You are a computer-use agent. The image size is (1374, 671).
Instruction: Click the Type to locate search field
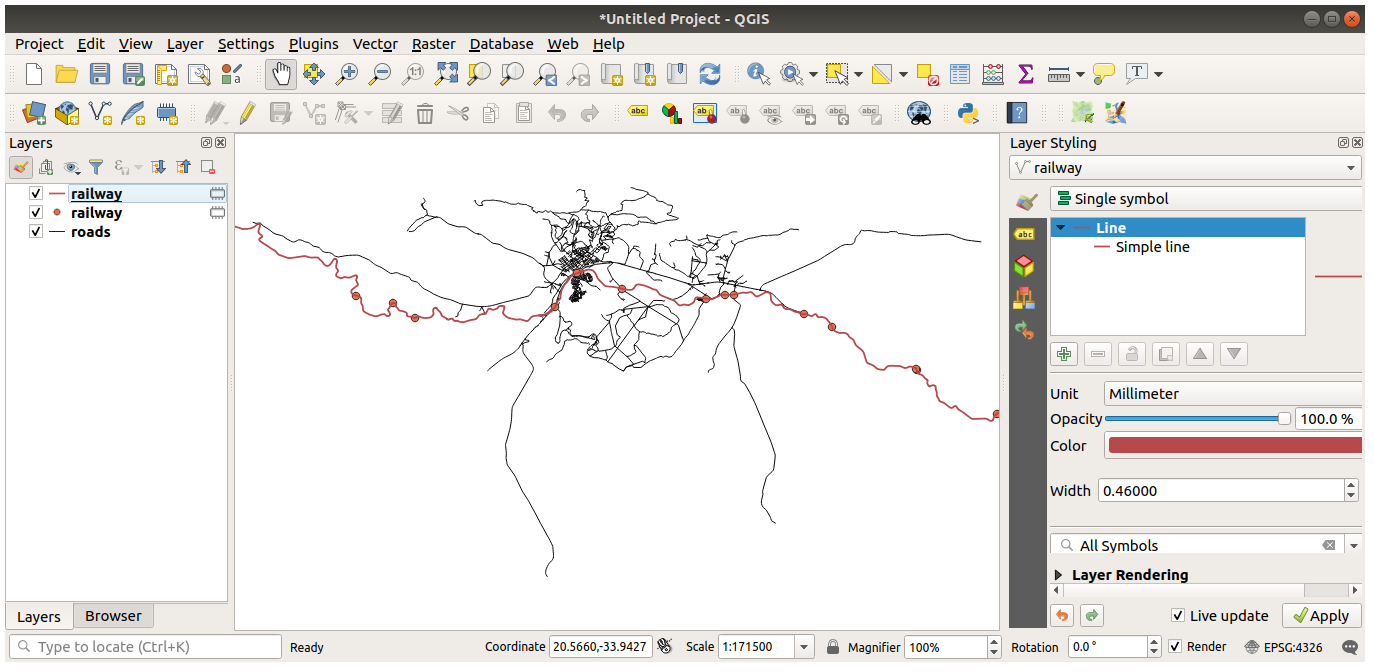[x=146, y=647]
